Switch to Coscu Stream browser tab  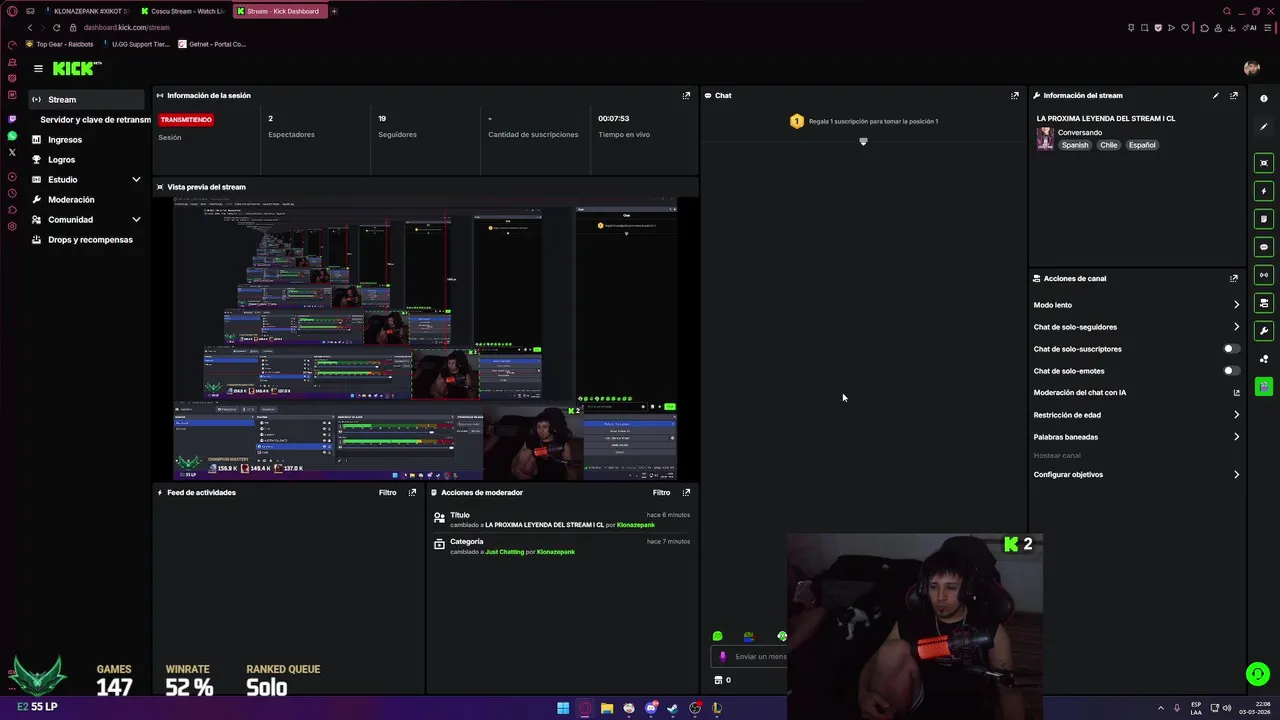(x=184, y=11)
